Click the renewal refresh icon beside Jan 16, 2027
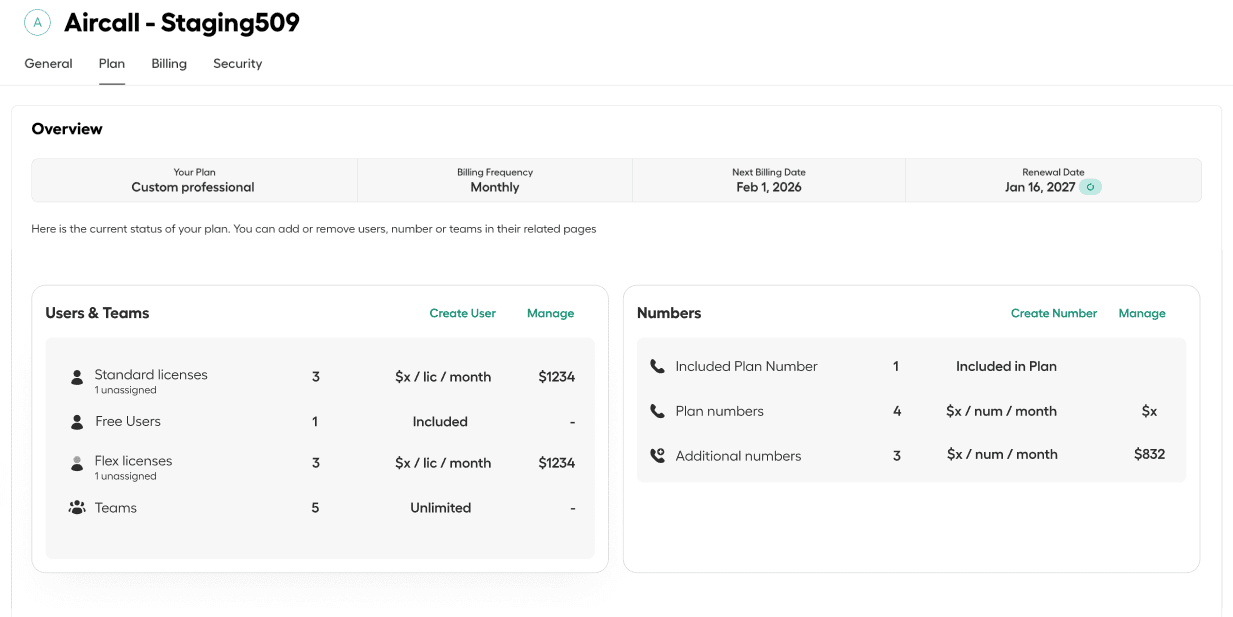Viewport: 1233px width, 617px height. [x=1091, y=187]
